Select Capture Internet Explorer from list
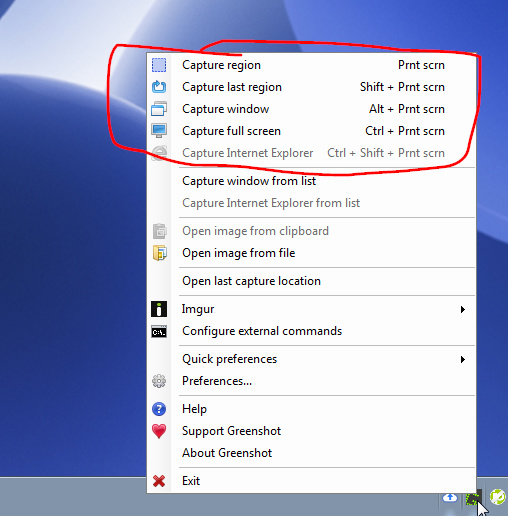This screenshot has width=508, height=516. (x=311, y=203)
